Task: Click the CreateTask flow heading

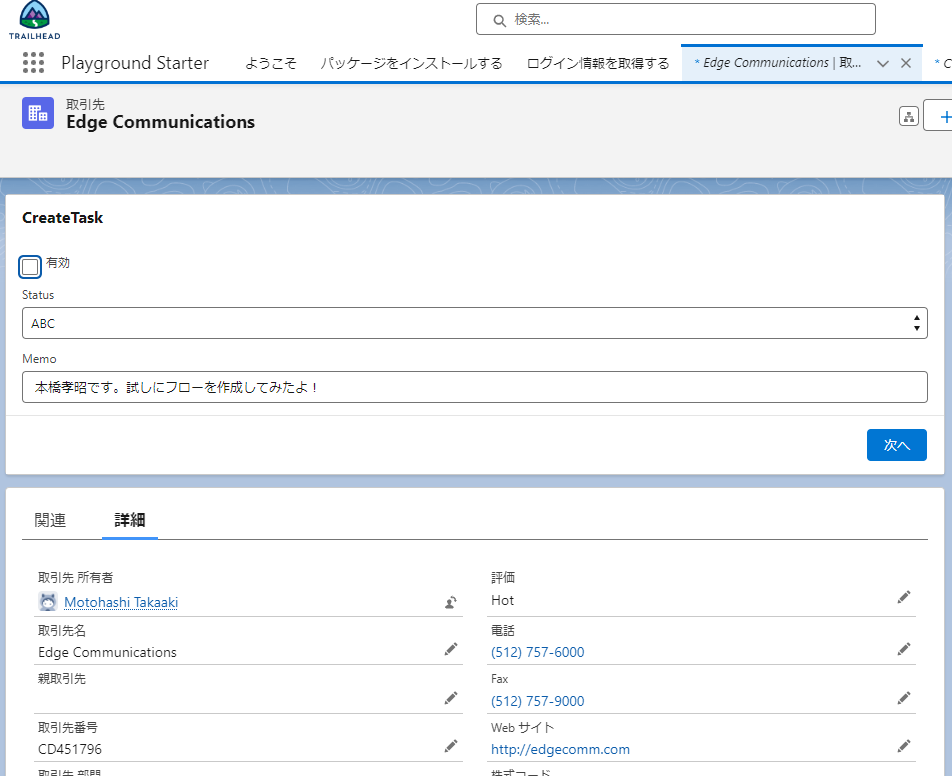Action: 63,218
